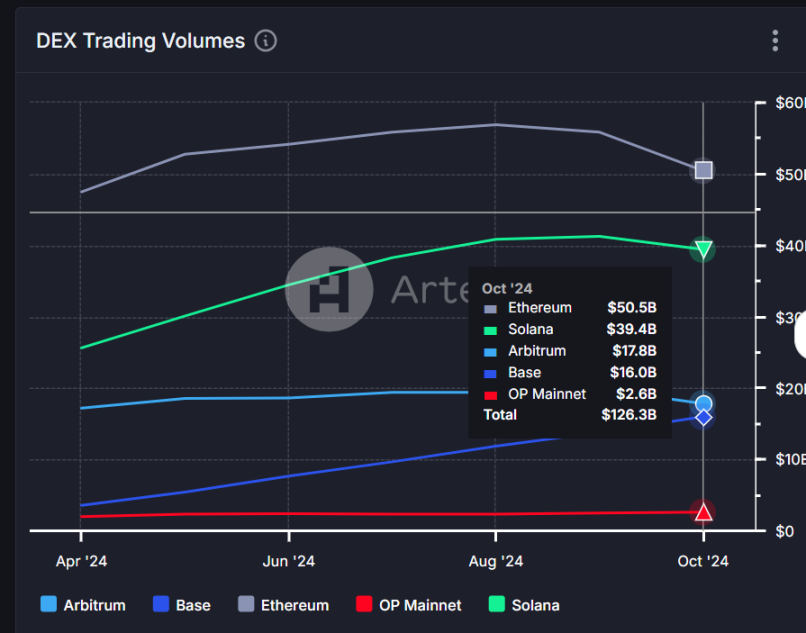Click the Arbitrum circle data marker
Viewport: 806px width, 633px height.
(703, 404)
